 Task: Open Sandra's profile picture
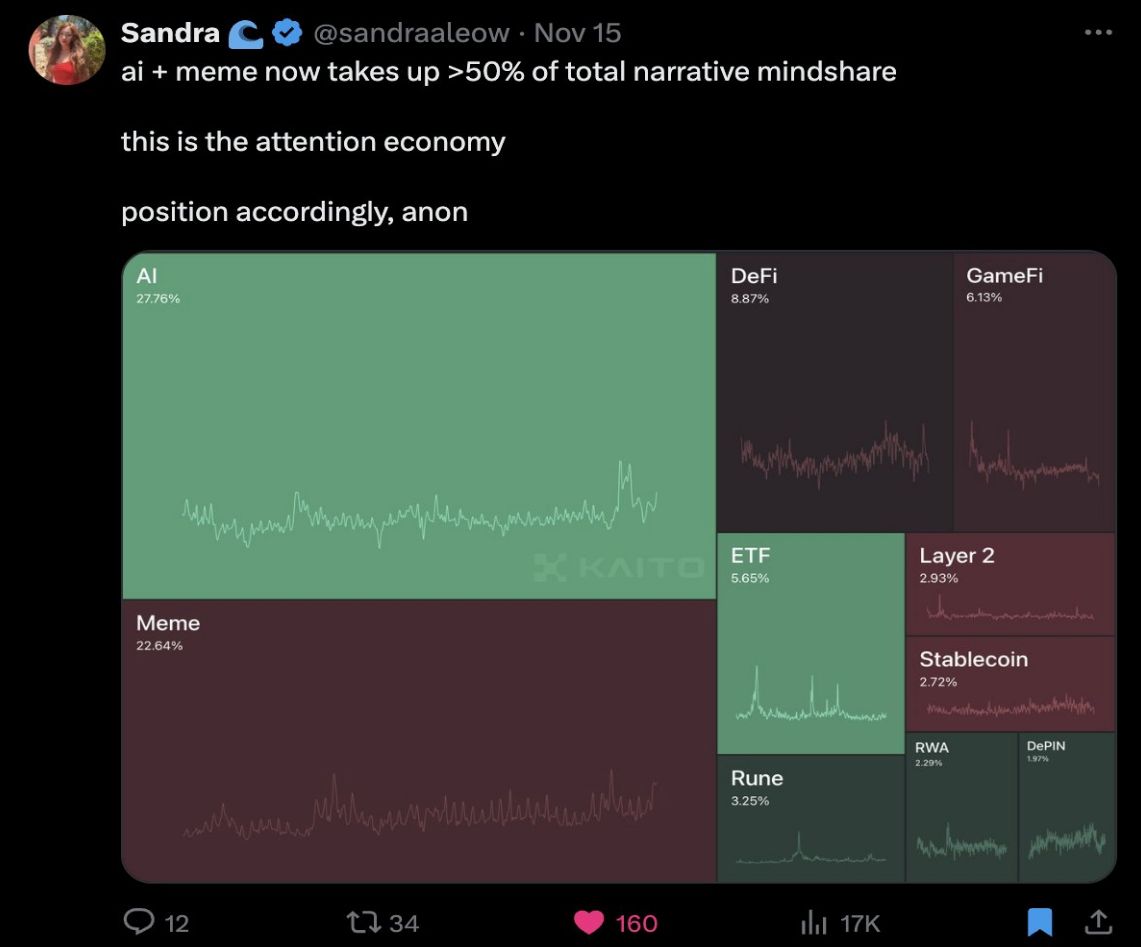coord(67,50)
